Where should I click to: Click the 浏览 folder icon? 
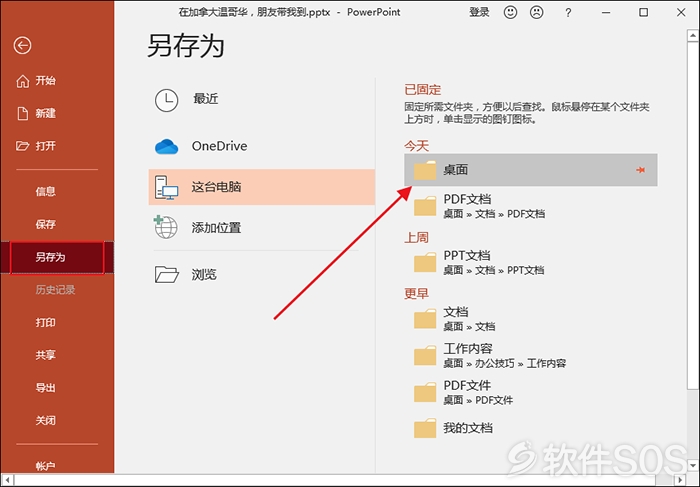(167, 275)
